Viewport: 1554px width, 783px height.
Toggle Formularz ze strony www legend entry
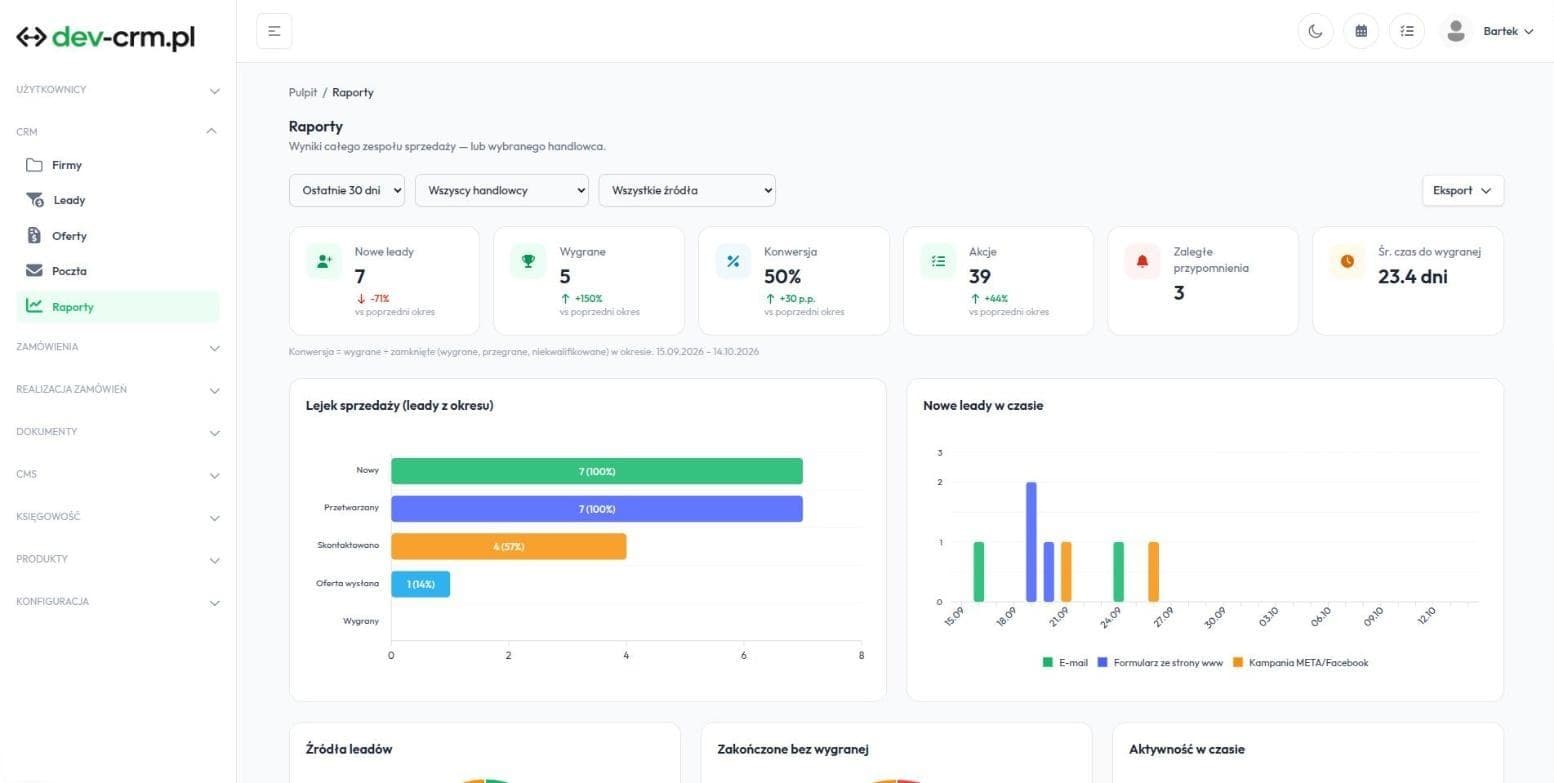1160,663
